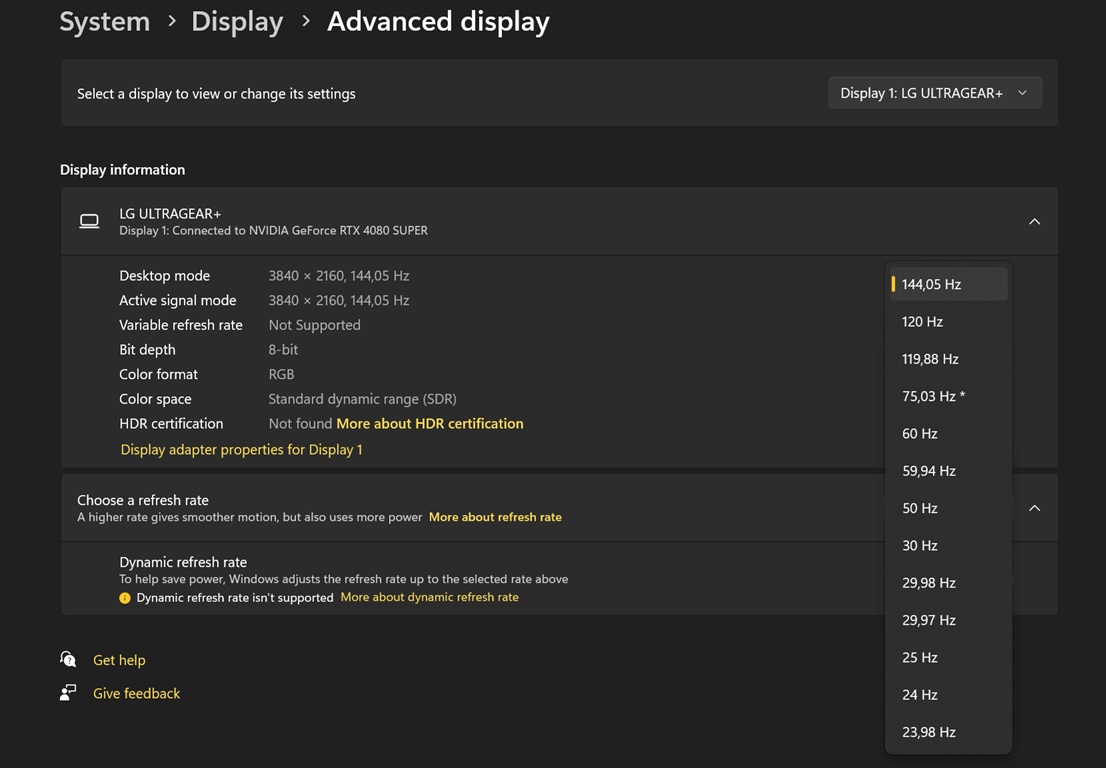Click the Bit depth 8-bit value
The height and width of the screenshot is (768, 1106).
283,350
